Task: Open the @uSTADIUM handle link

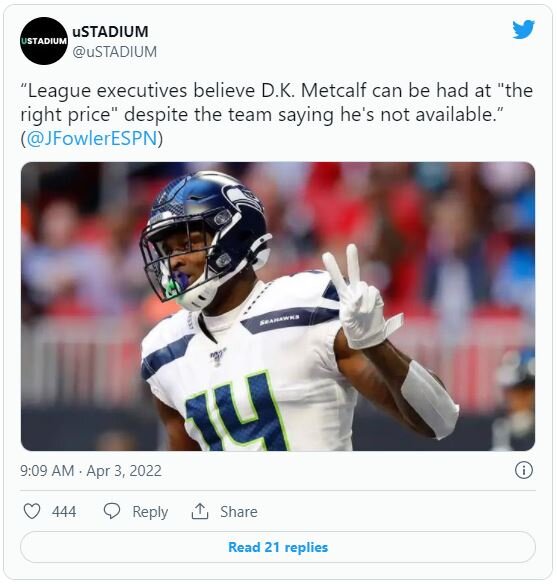Action: 115,52
